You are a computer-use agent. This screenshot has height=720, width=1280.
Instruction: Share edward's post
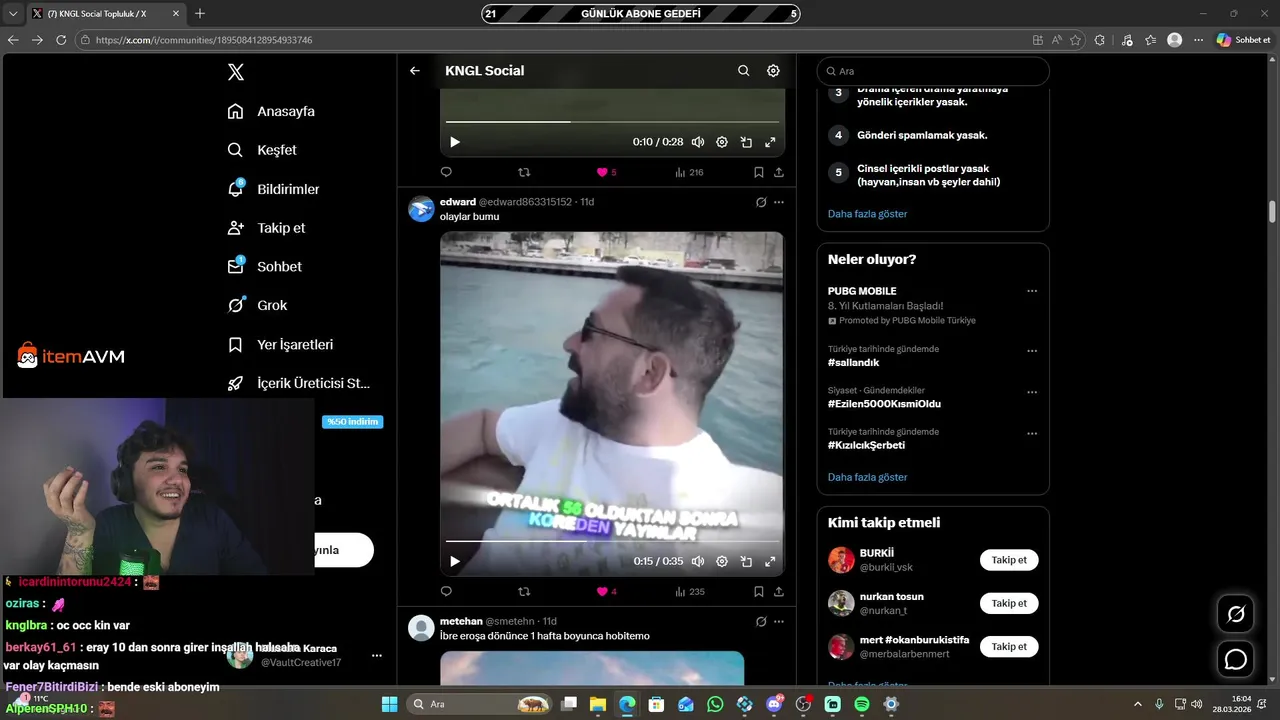779,591
